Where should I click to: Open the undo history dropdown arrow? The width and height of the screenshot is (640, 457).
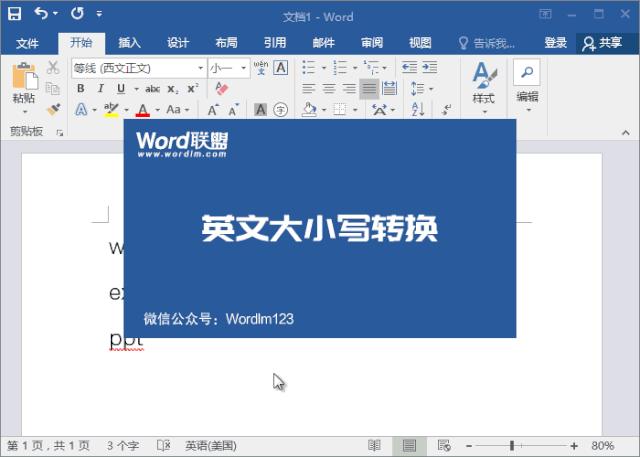point(55,13)
